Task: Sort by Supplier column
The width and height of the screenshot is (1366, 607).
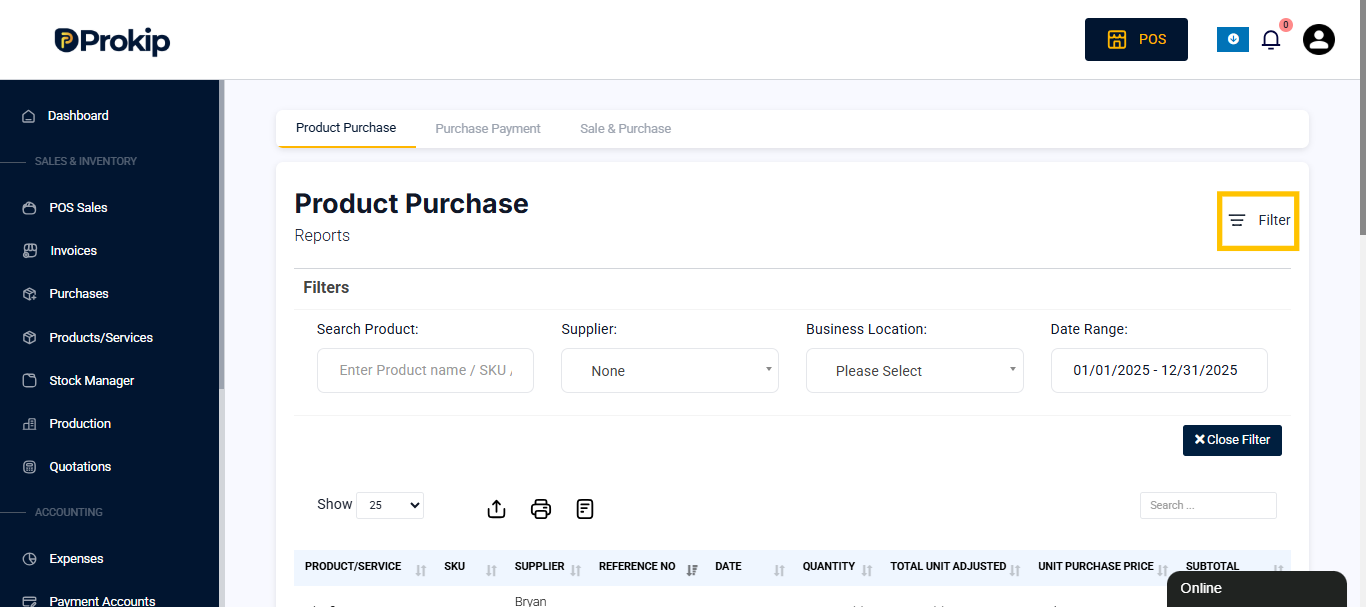Action: click(548, 567)
